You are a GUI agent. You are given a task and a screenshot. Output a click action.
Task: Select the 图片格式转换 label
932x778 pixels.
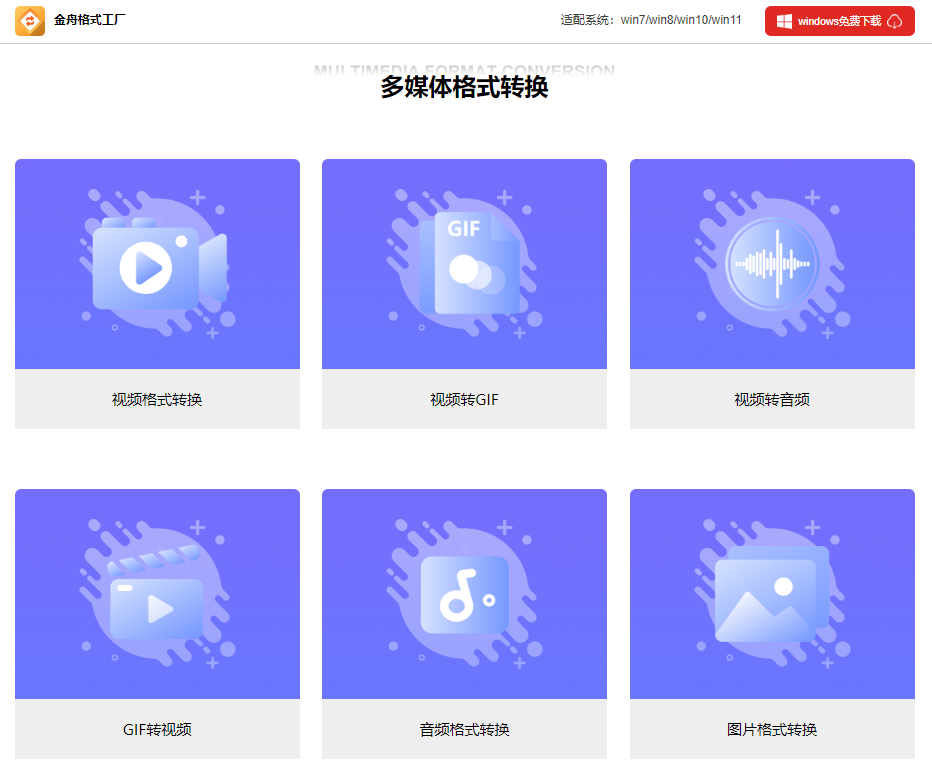tap(772, 729)
